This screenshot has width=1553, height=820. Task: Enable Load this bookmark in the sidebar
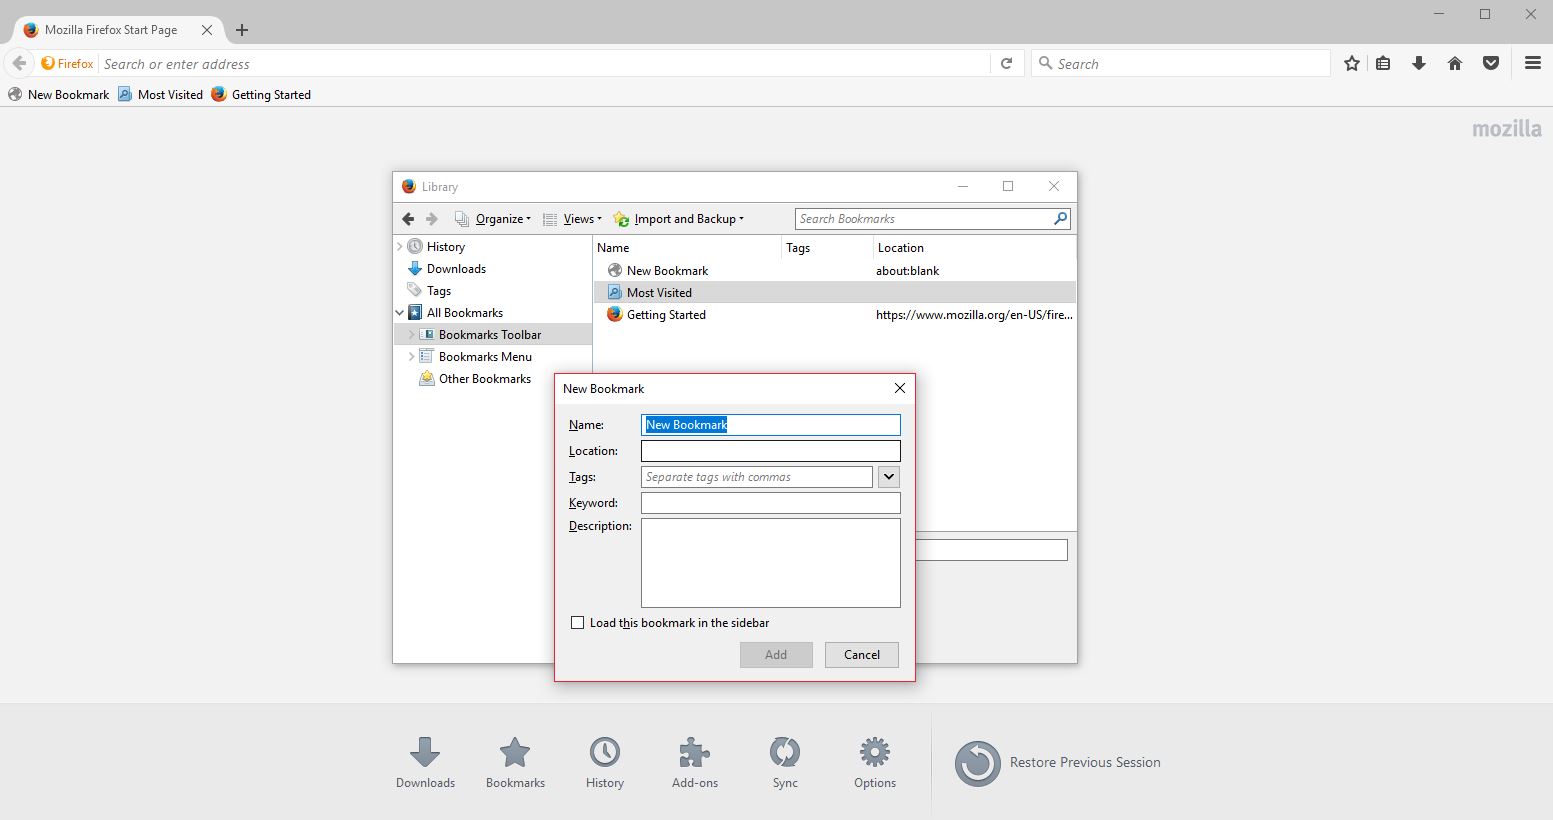pos(578,623)
